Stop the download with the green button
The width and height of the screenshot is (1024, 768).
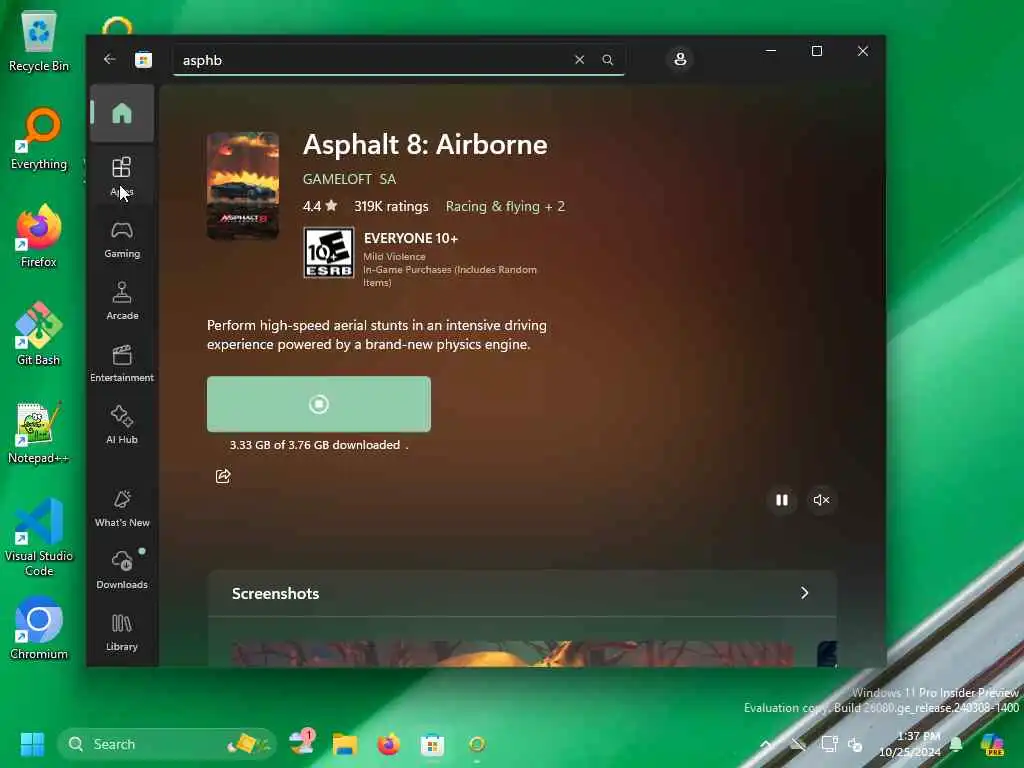319,404
